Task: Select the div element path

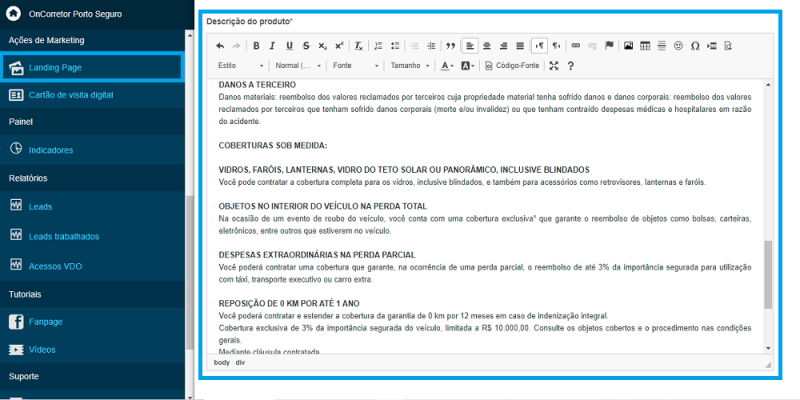Action: click(240, 362)
